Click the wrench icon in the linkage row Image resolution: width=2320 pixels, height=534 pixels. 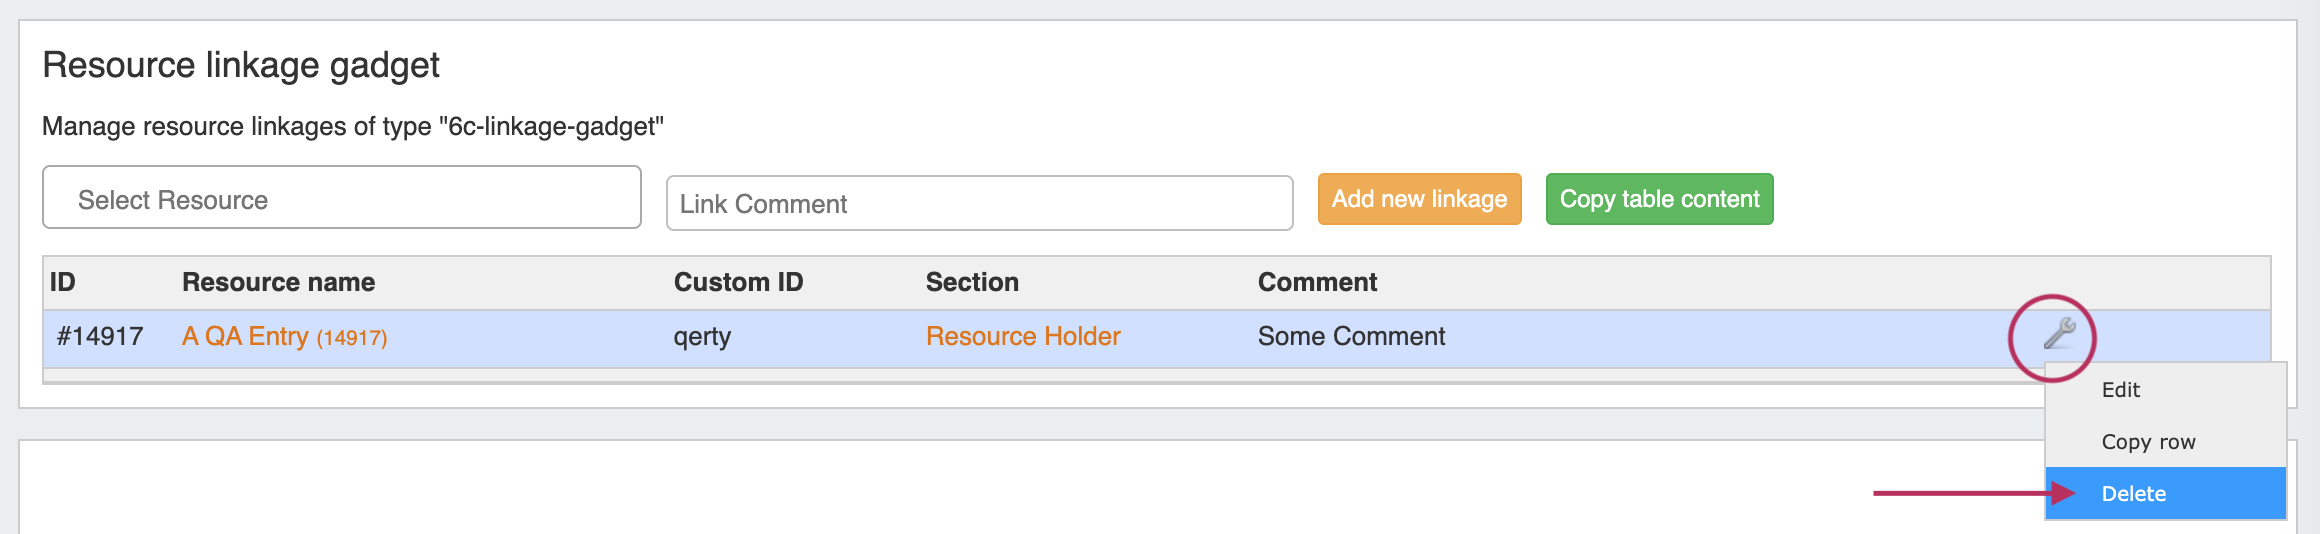(x=2058, y=334)
